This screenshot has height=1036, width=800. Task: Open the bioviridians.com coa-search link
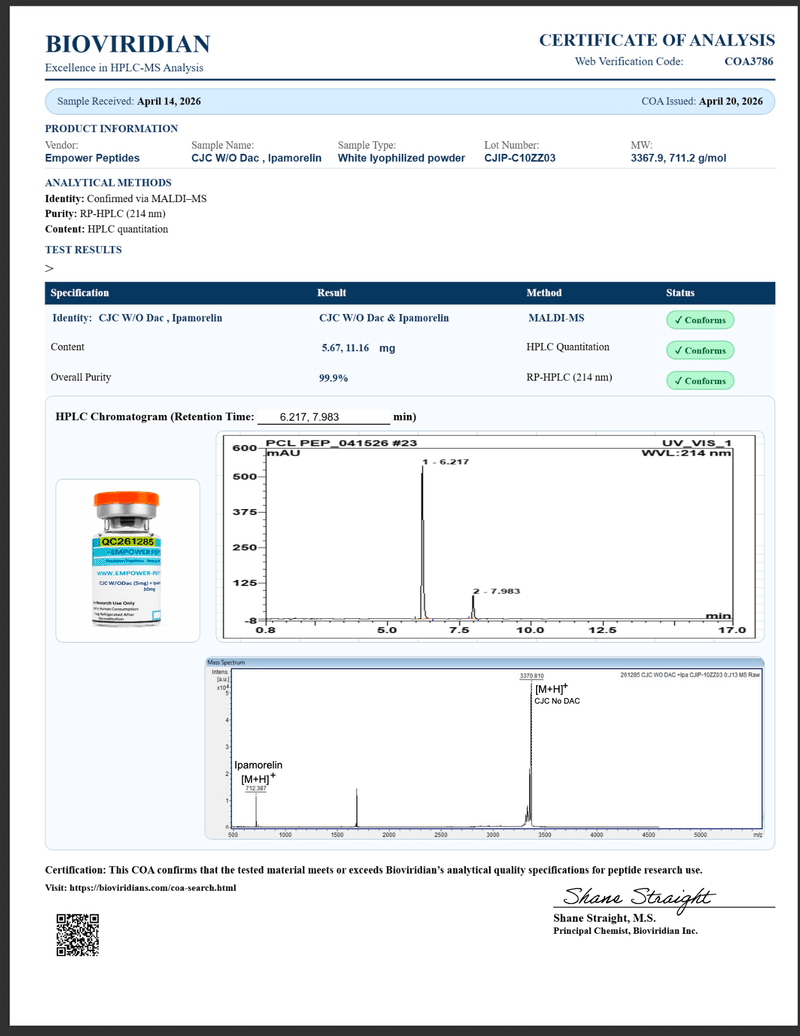(153, 887)
